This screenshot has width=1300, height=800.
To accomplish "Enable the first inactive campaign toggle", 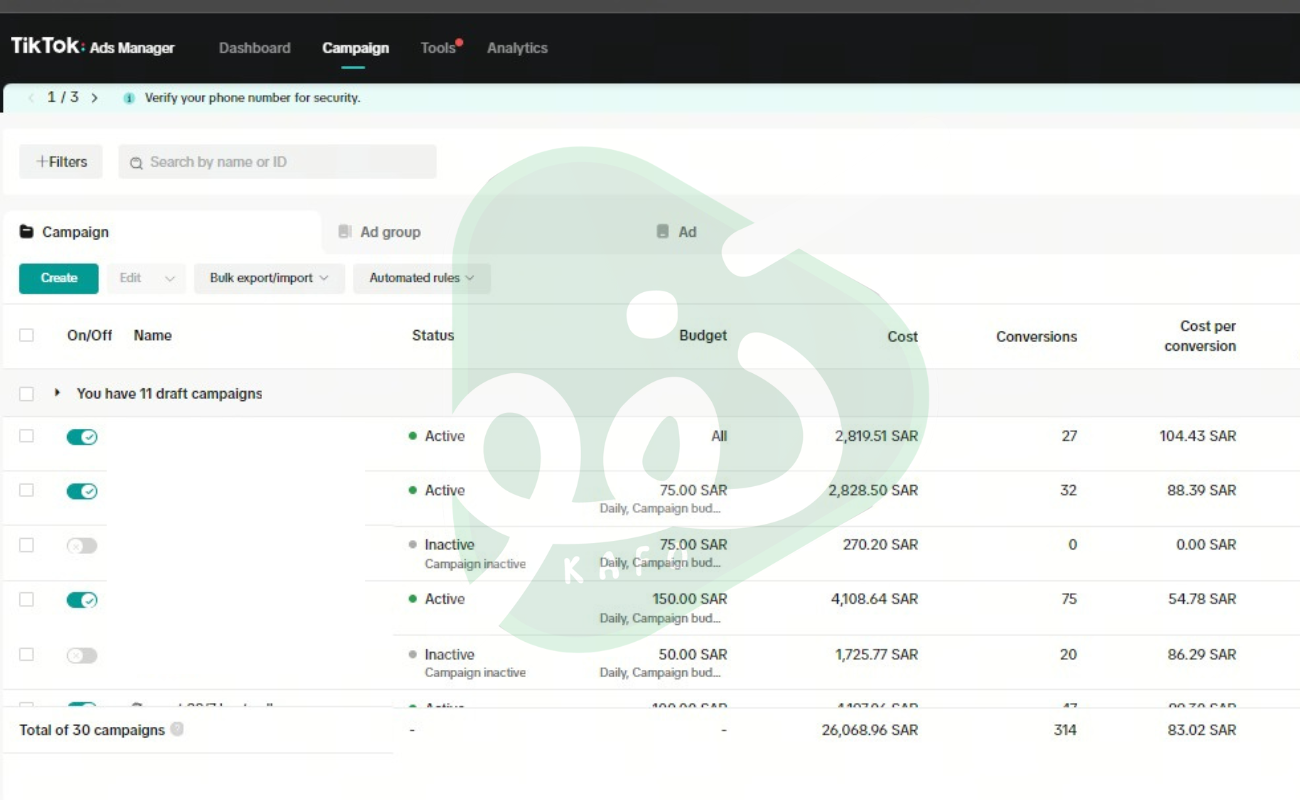I will pyautogui.click(x=82, y=546).
